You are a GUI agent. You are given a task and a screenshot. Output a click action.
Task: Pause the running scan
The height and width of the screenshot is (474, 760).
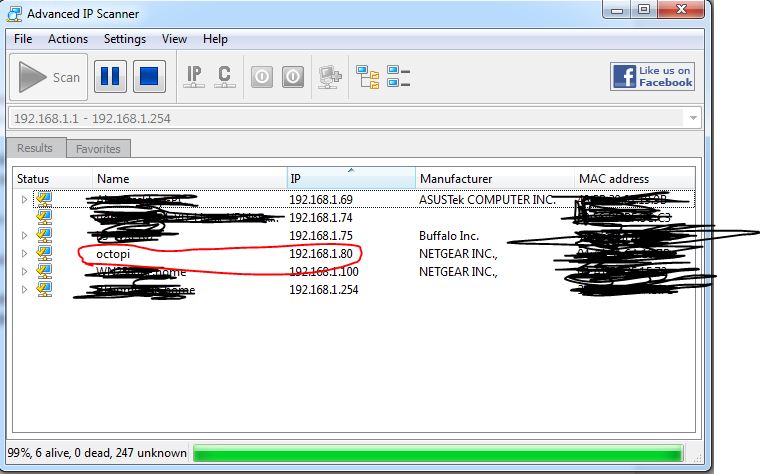click(110, 77)
